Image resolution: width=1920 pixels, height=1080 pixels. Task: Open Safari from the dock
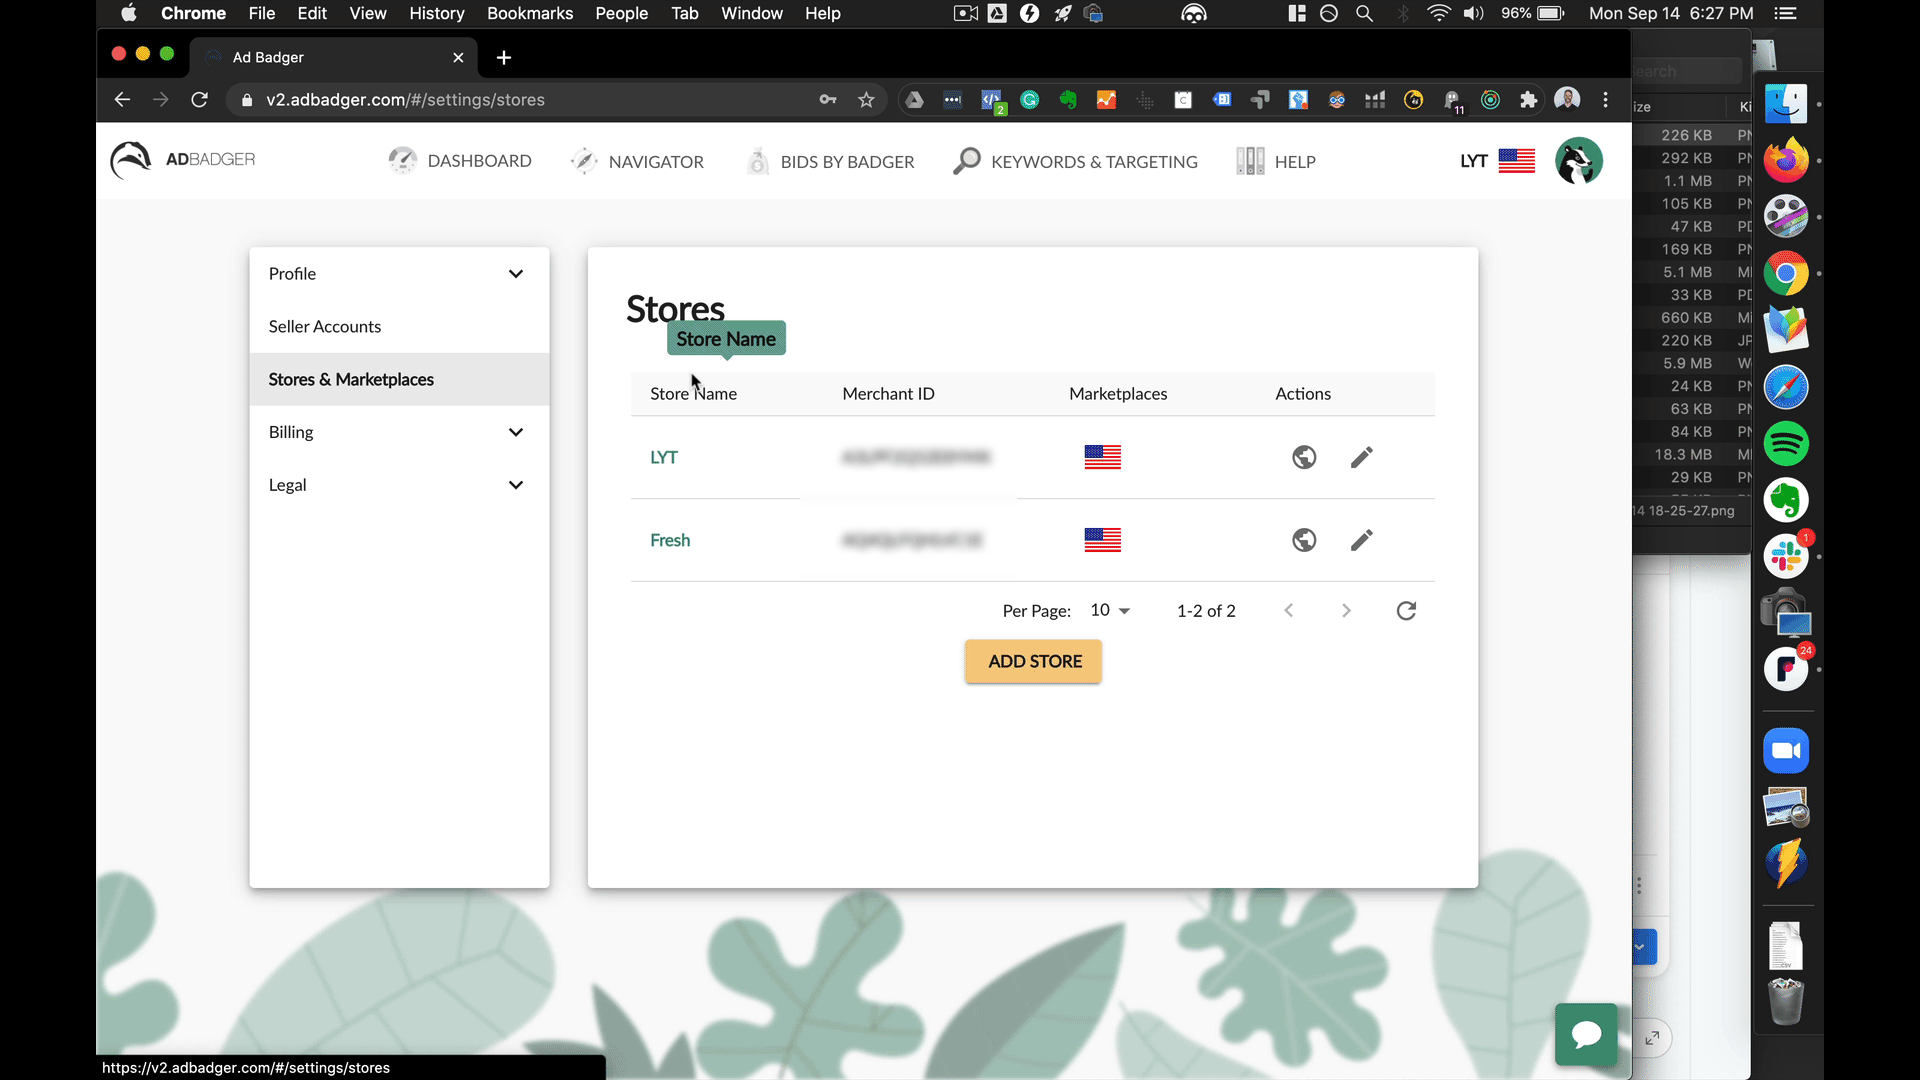[x=1786, y=387]
